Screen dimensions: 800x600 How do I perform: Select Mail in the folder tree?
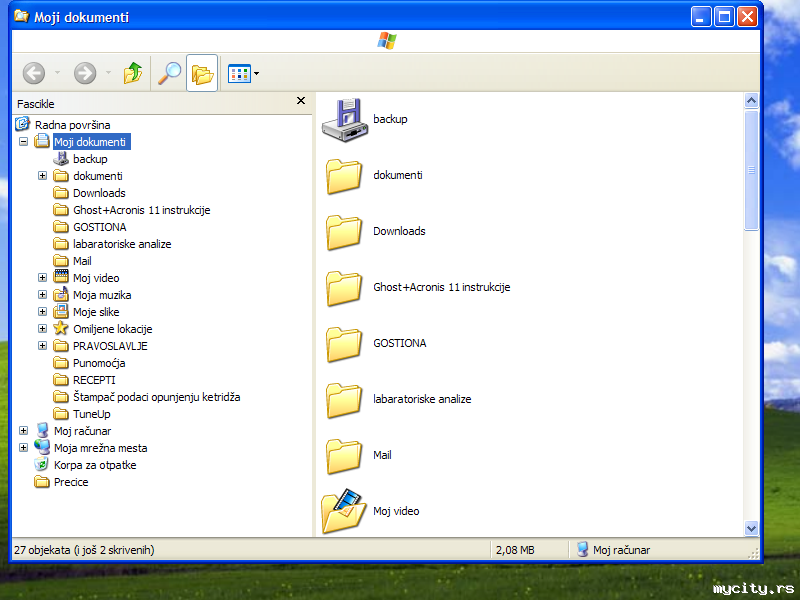click(x=82, y=261)
